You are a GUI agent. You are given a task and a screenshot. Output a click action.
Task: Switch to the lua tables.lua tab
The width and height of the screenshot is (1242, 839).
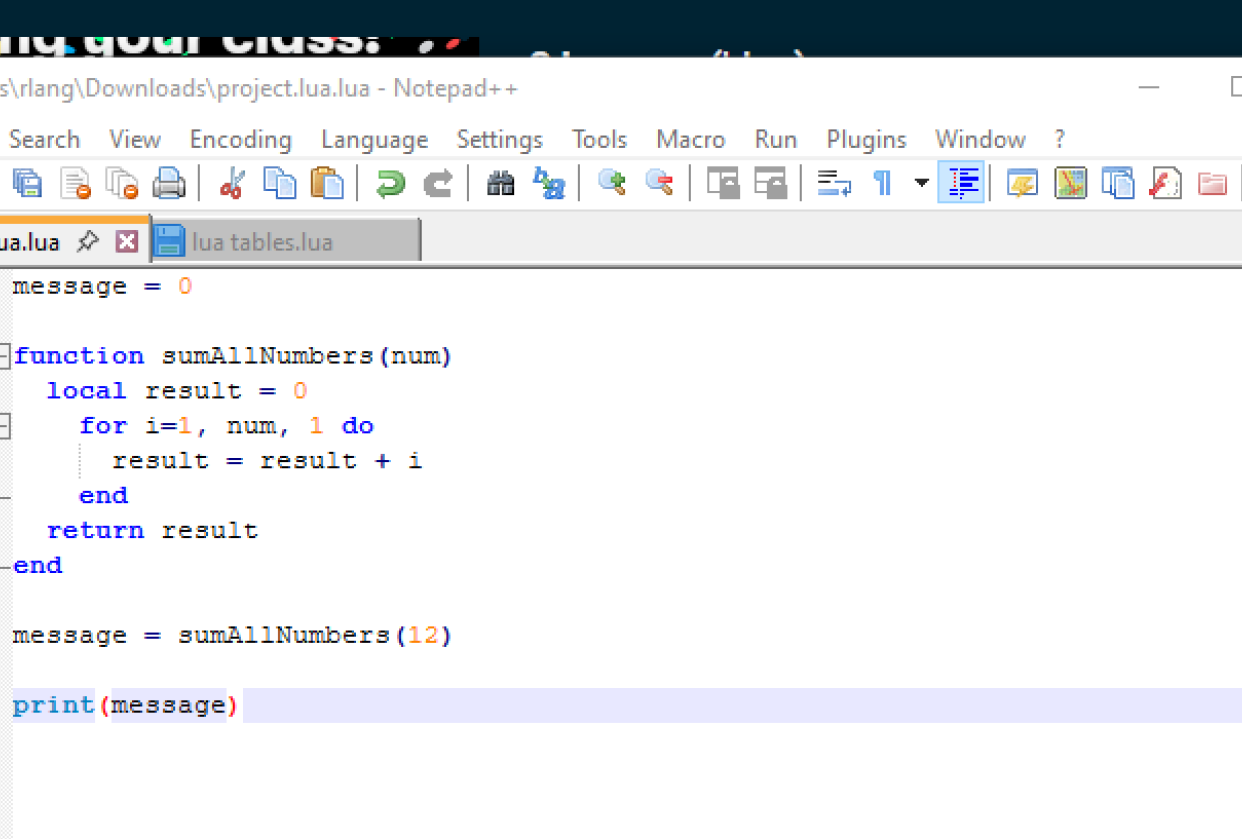click(x=262, y=242)
